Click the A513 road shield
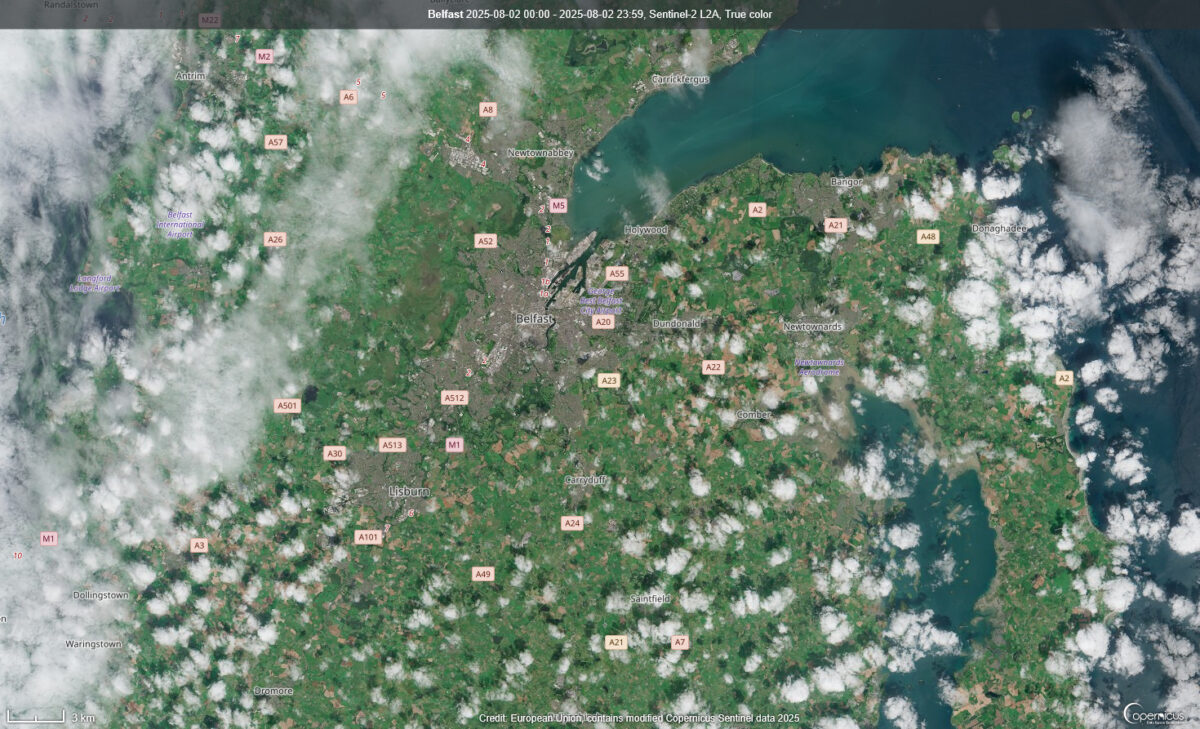The image size is (1200, 729). (x=392, y=445)
